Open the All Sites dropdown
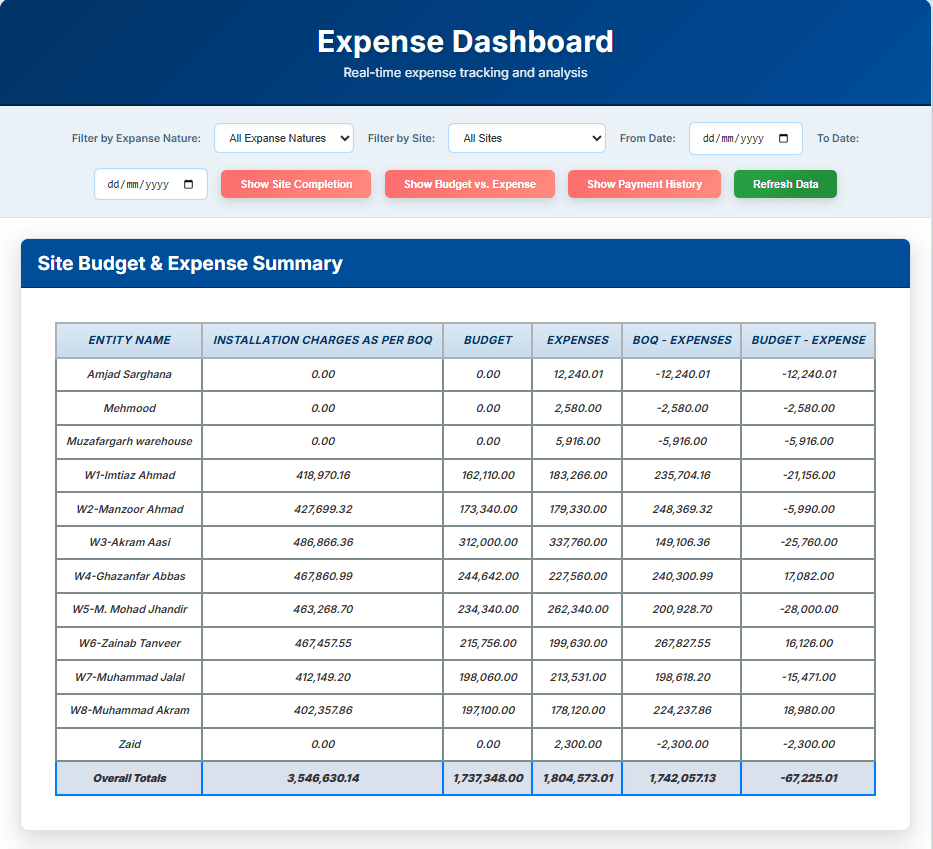This screenshot has height=849, width=933. (527, 138)
